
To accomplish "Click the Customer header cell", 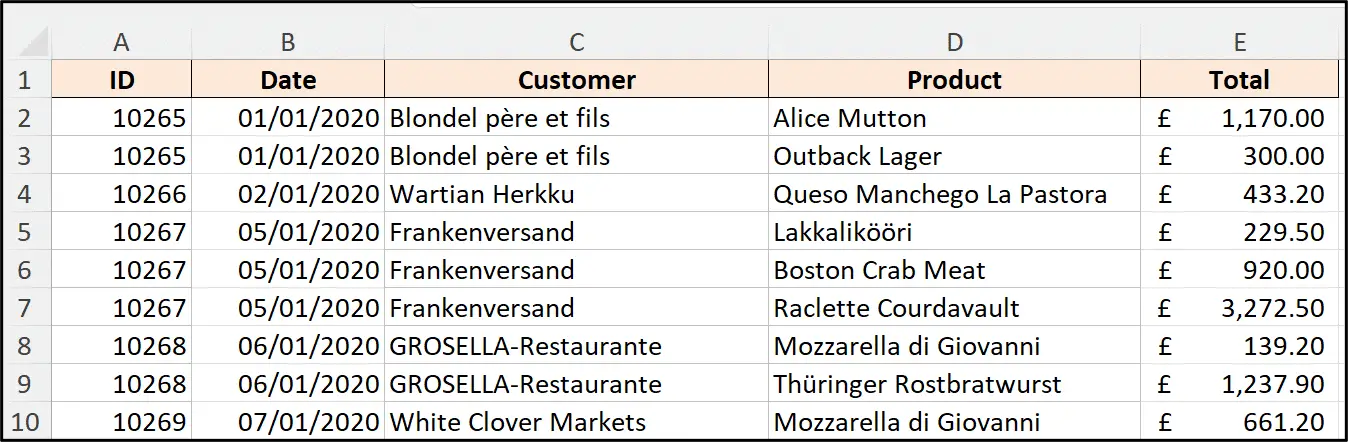I will point(576,80).
